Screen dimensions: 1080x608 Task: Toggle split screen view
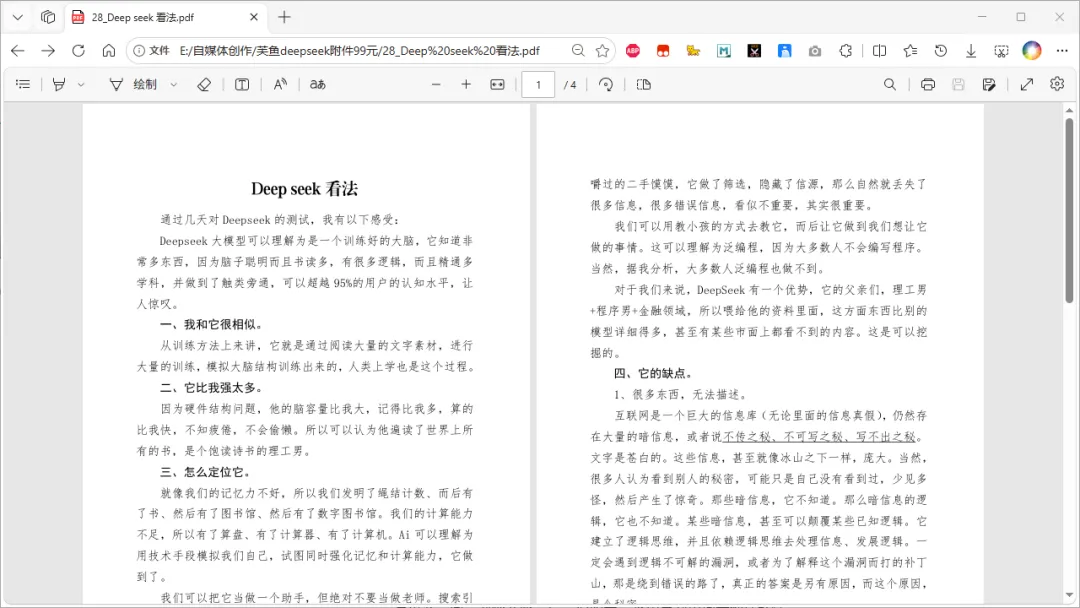point(880,50)
